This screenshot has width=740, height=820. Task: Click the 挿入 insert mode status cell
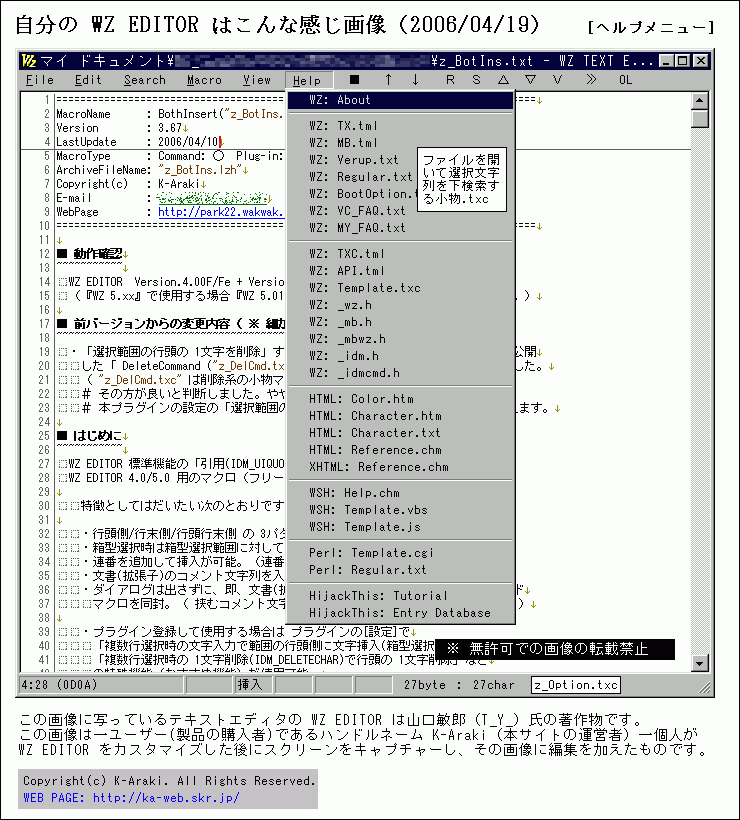[253, 685]
